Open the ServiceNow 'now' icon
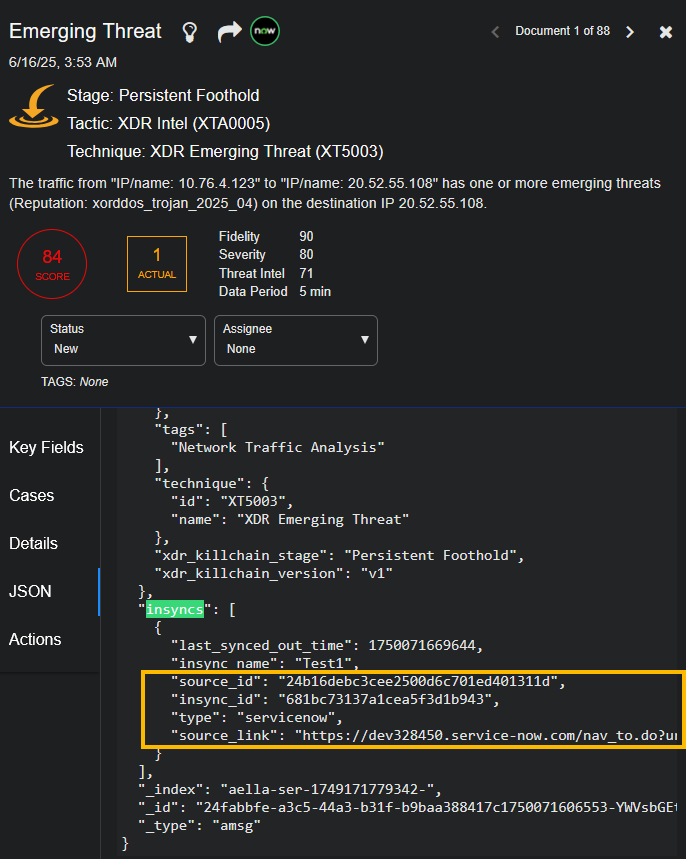Image resolution: width=686 pixels, height=859 pixels. click(x=265, y=31)
